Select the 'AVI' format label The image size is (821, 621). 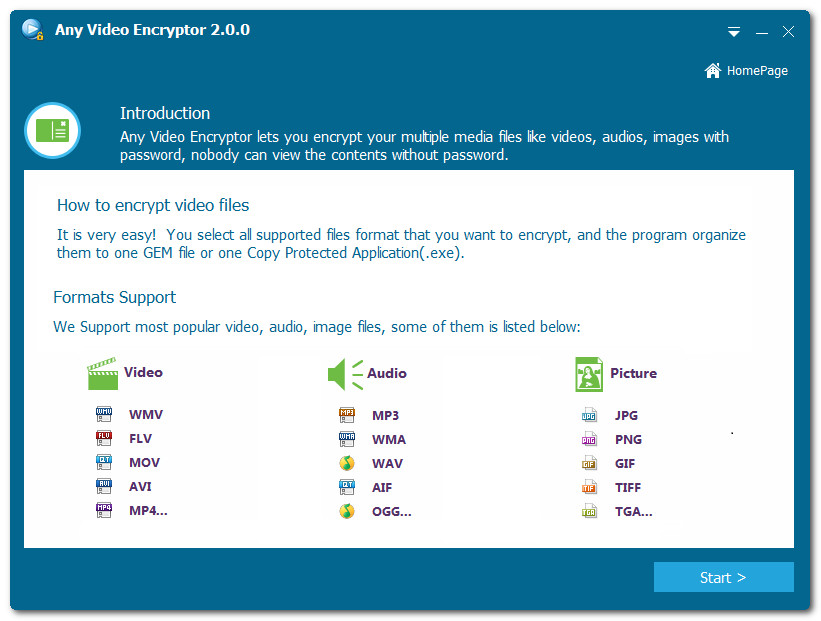tap(140, 487)
